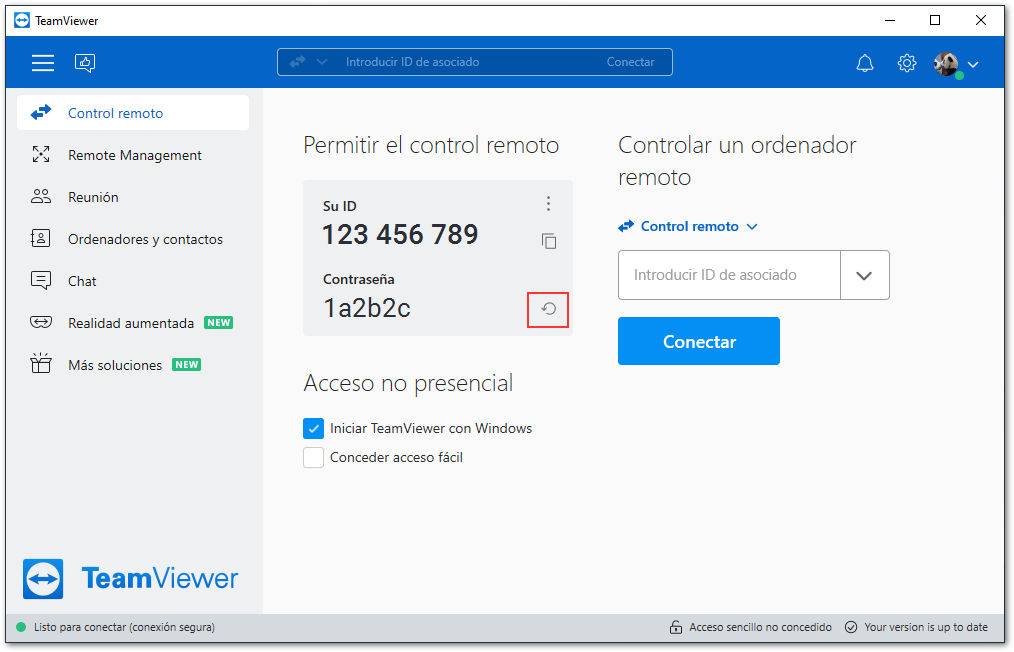
Task: Click the Remote Management expand-arrows icon
Action: click(x=41, y=155)
